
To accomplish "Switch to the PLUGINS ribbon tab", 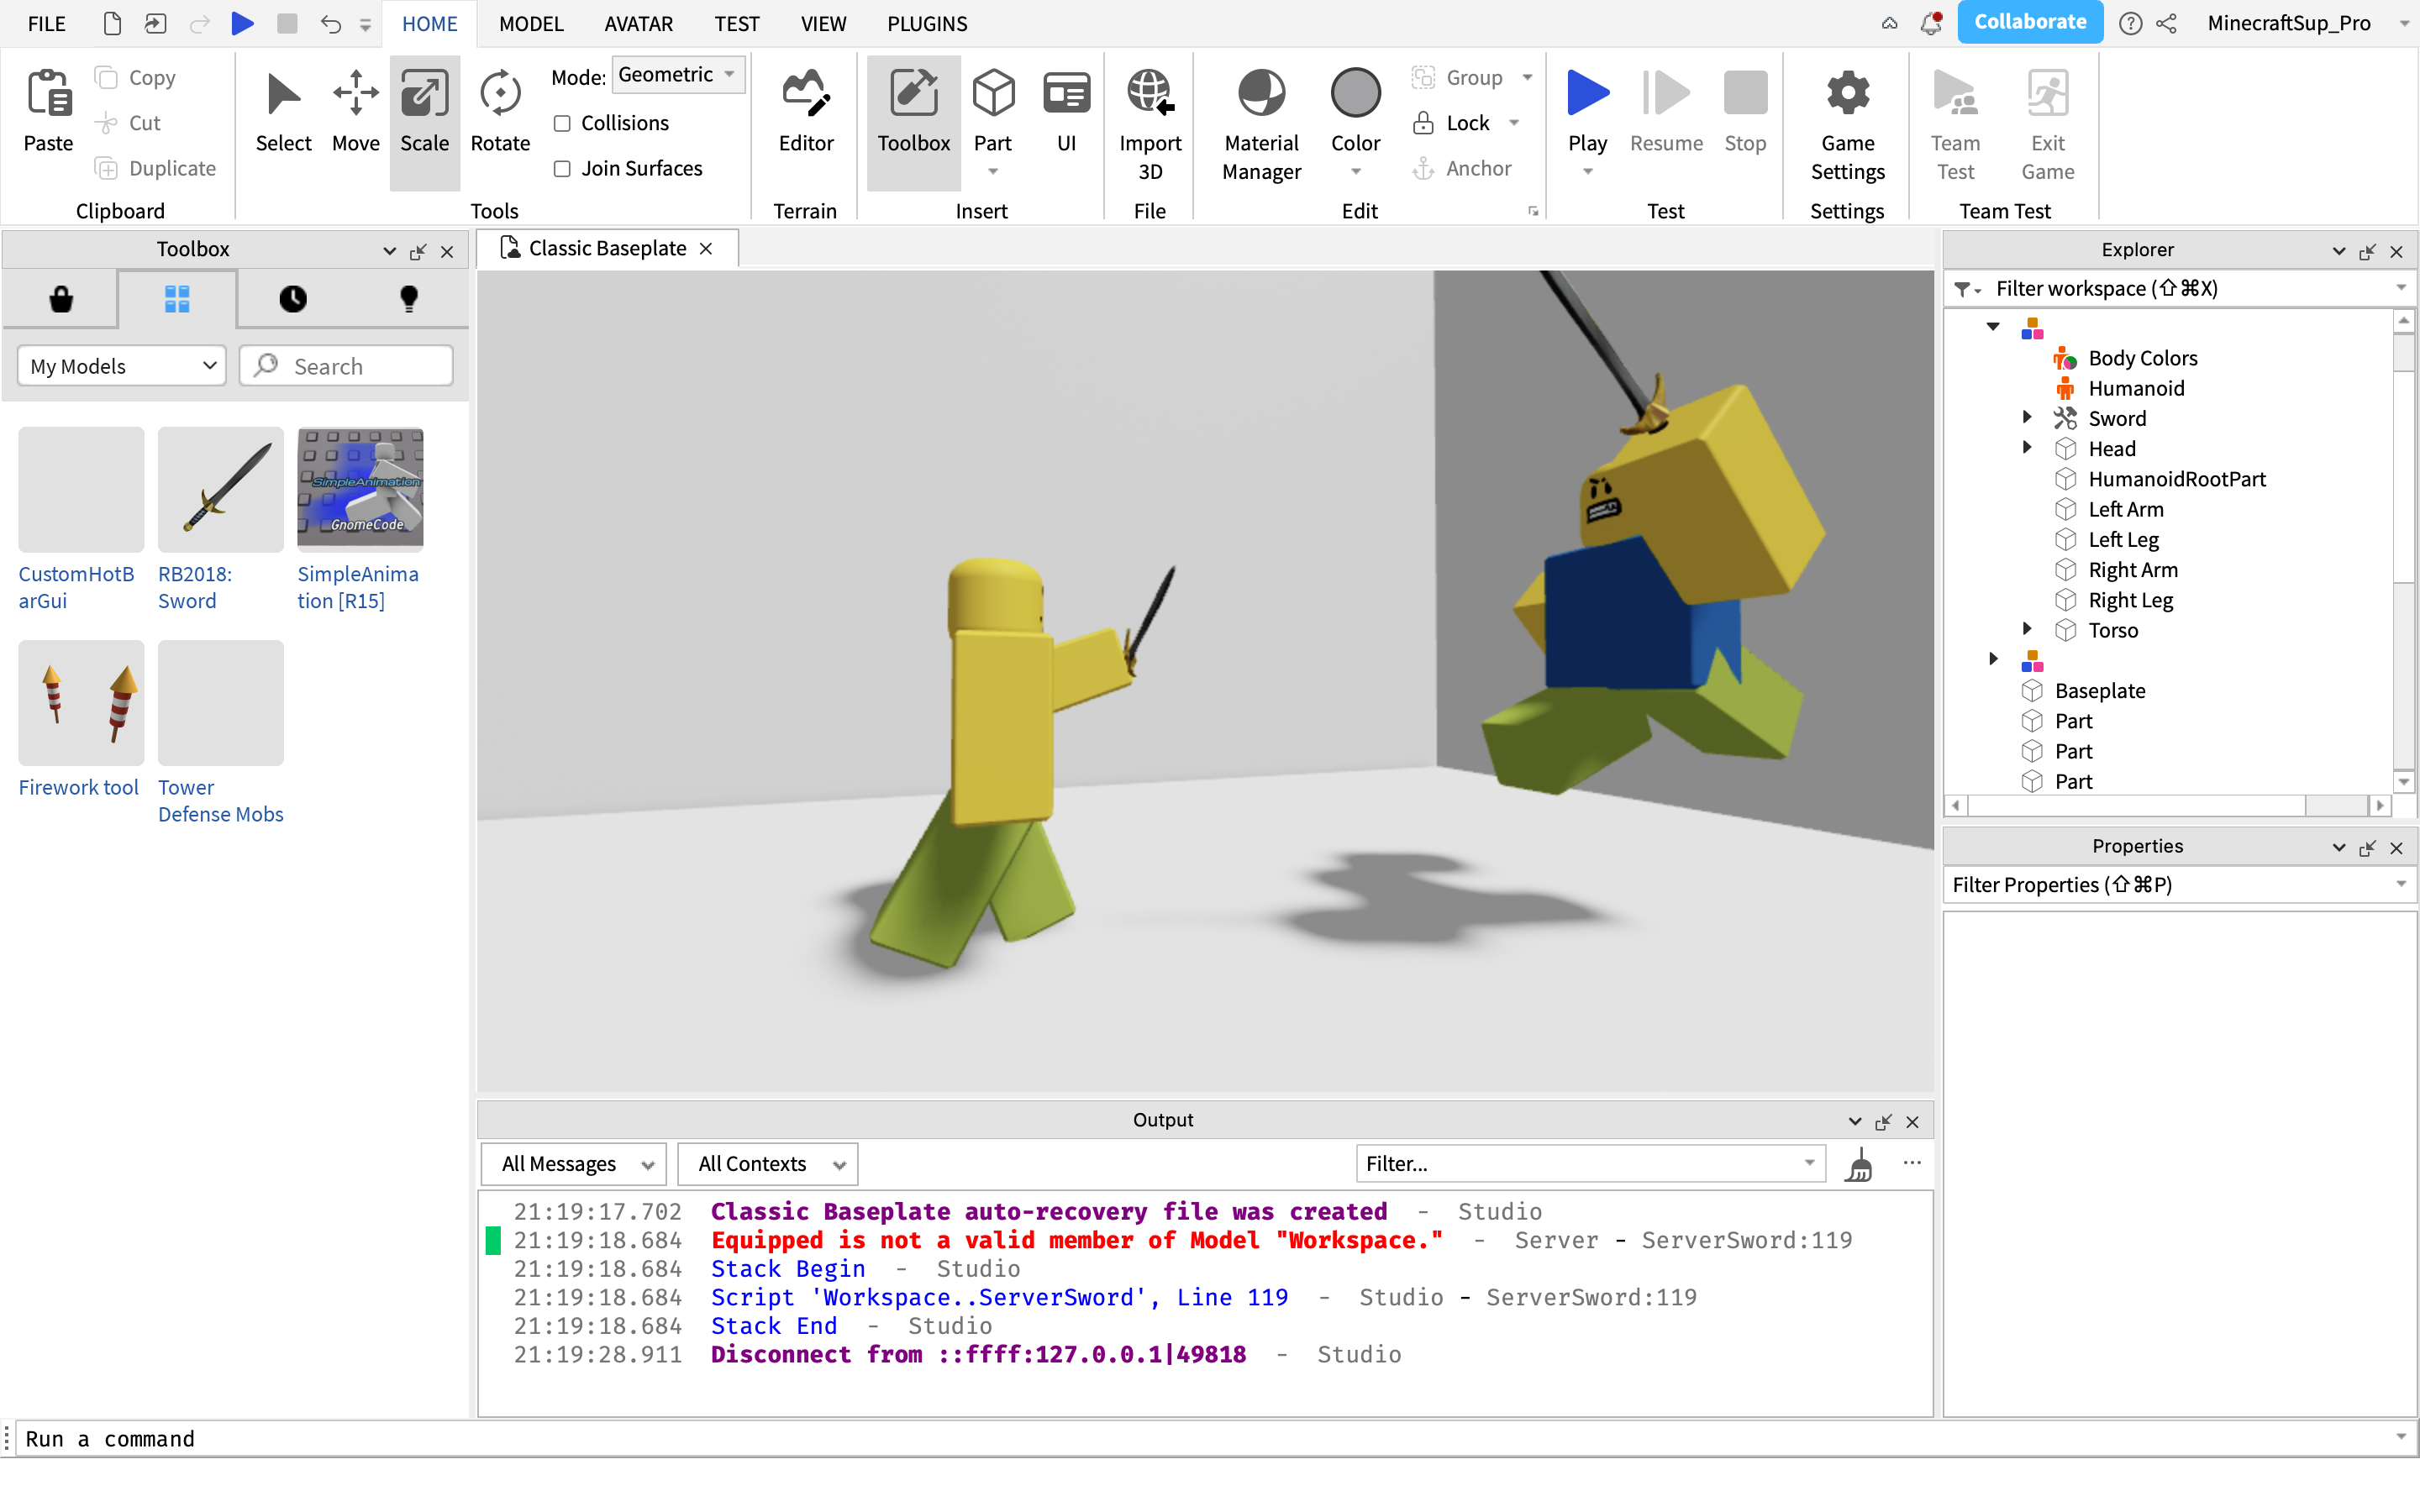I will click(x=927, y=23).
